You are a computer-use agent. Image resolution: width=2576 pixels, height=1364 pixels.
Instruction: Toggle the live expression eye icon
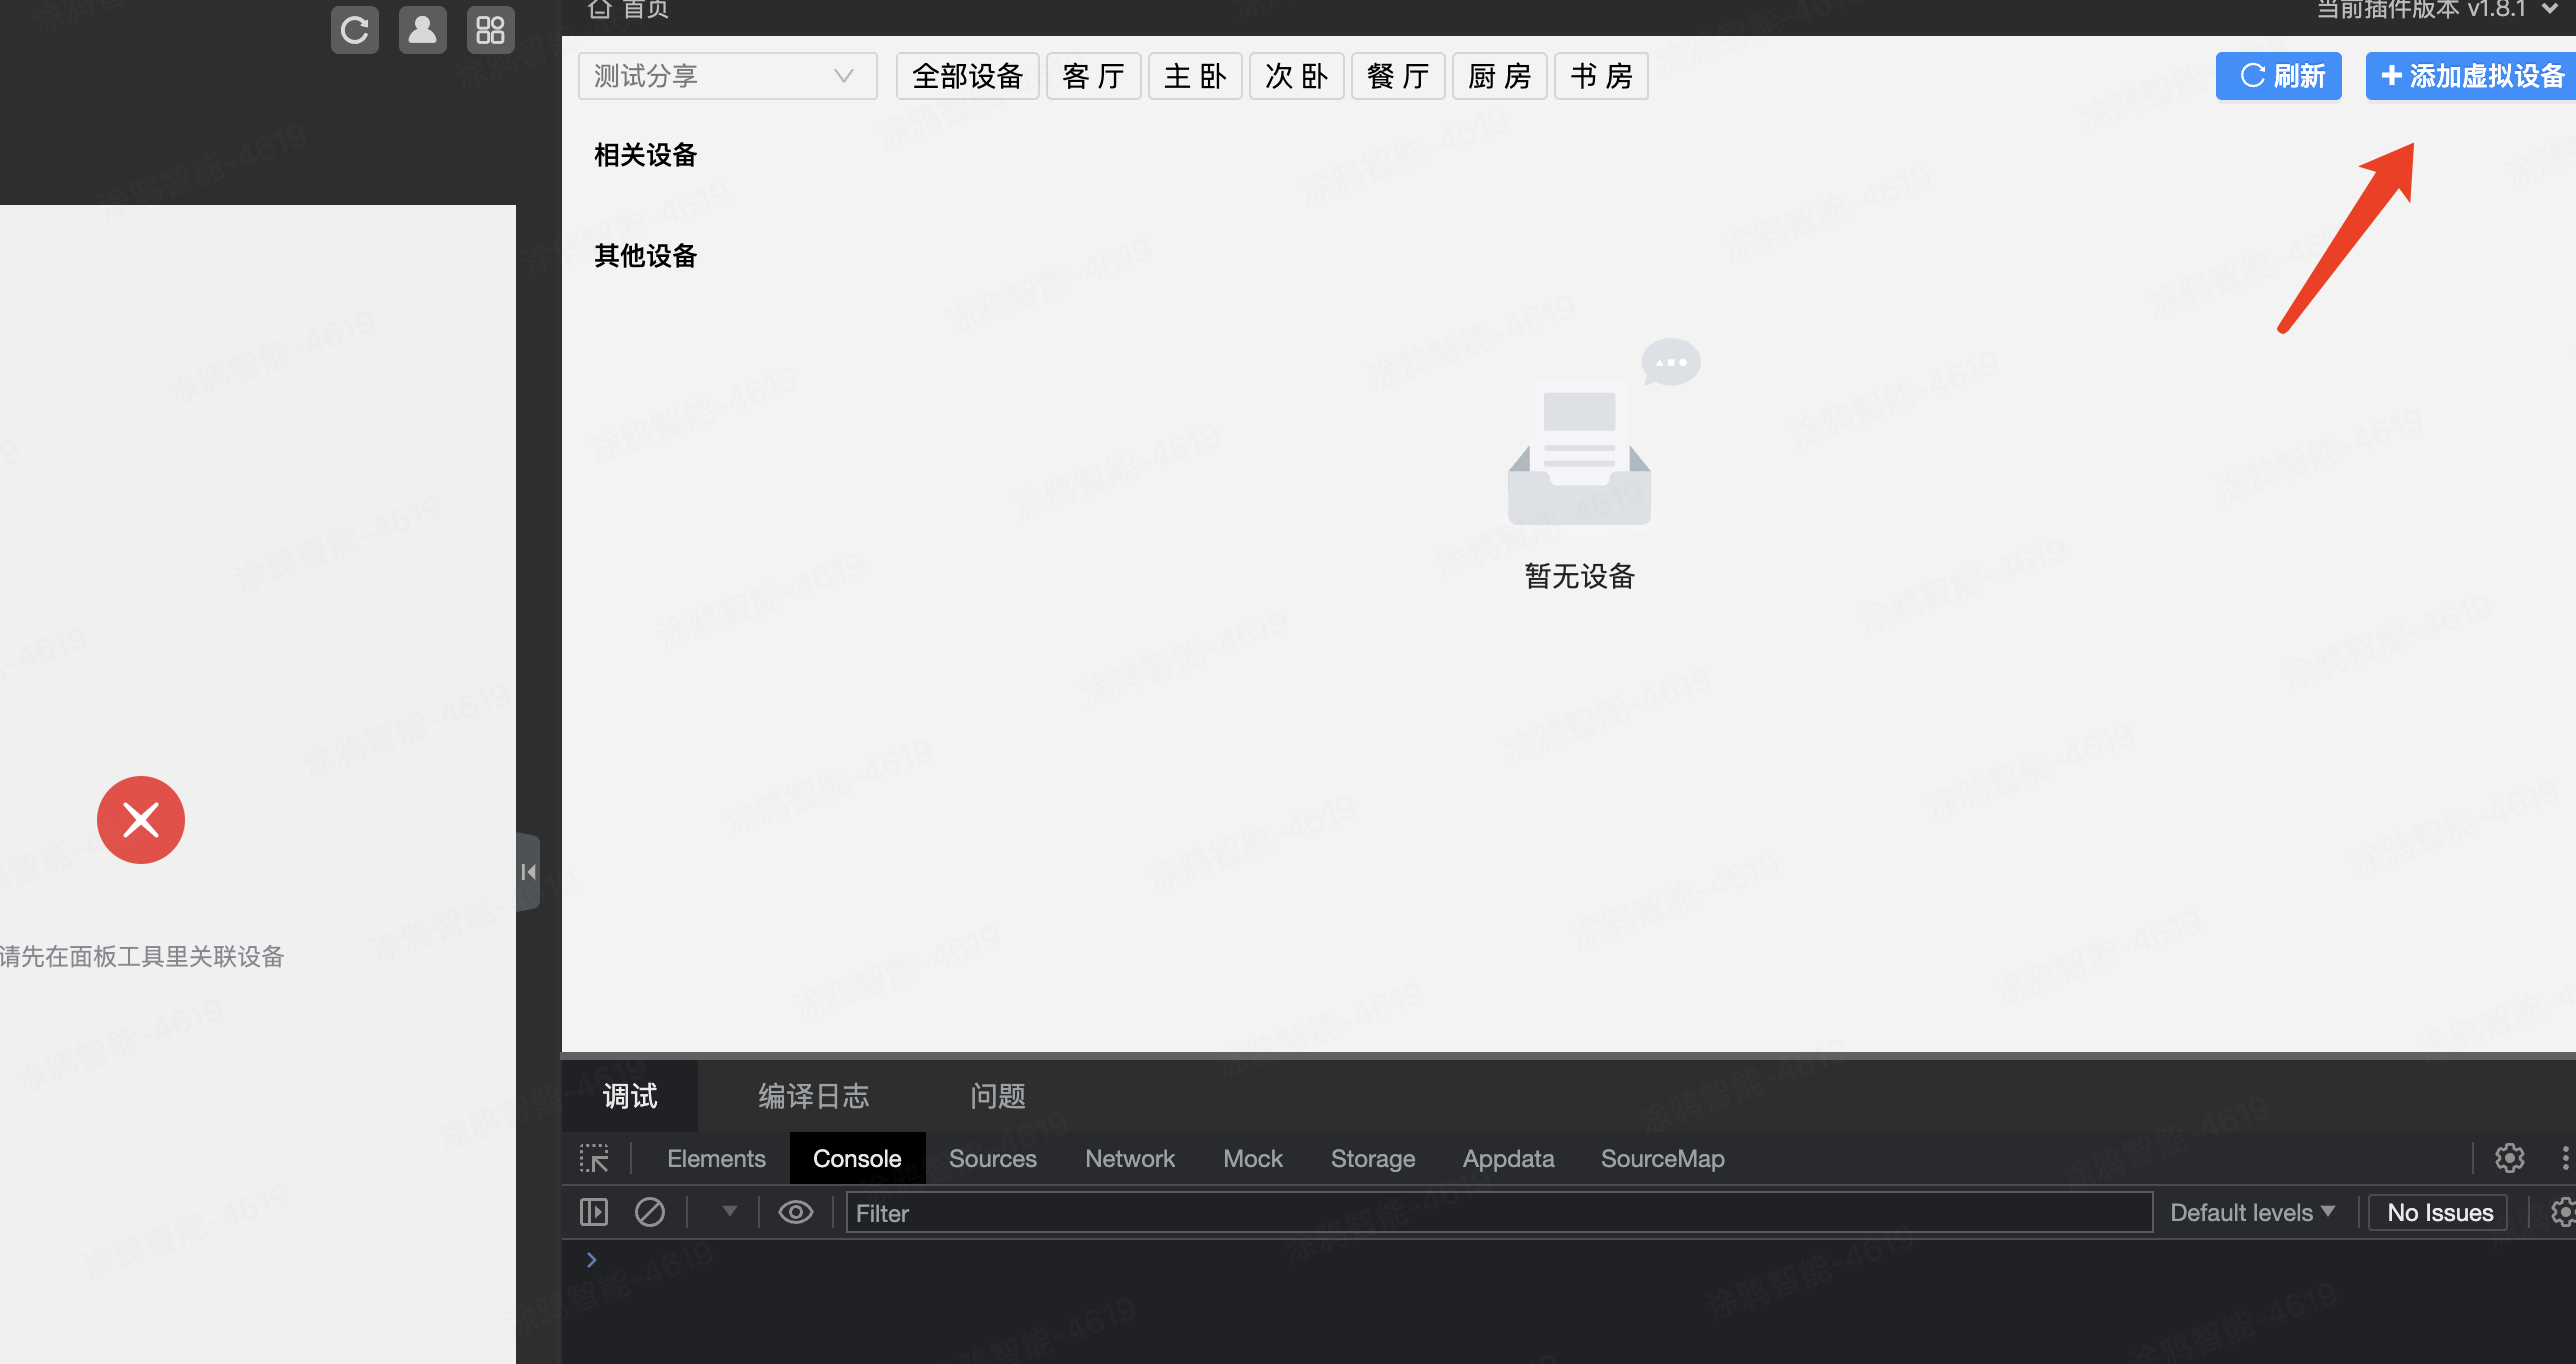pyautogui.click(x=795, y=1212)
